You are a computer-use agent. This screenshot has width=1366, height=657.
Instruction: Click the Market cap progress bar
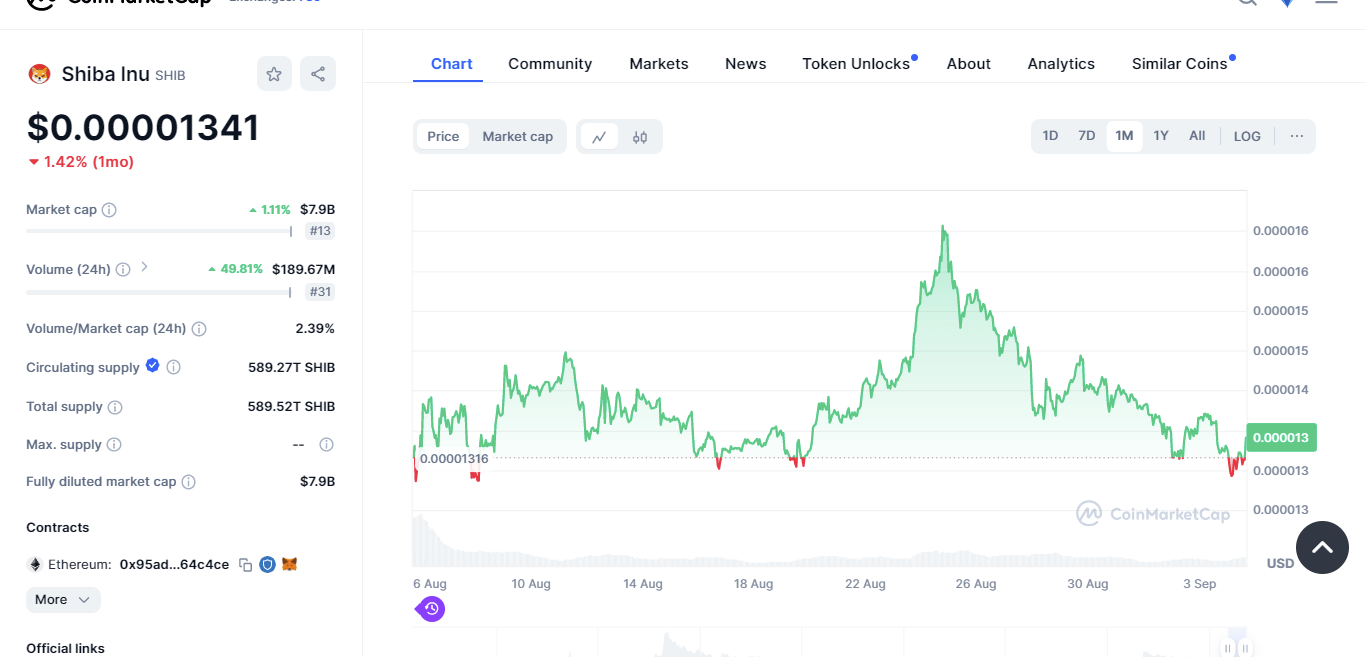(159, 231)
